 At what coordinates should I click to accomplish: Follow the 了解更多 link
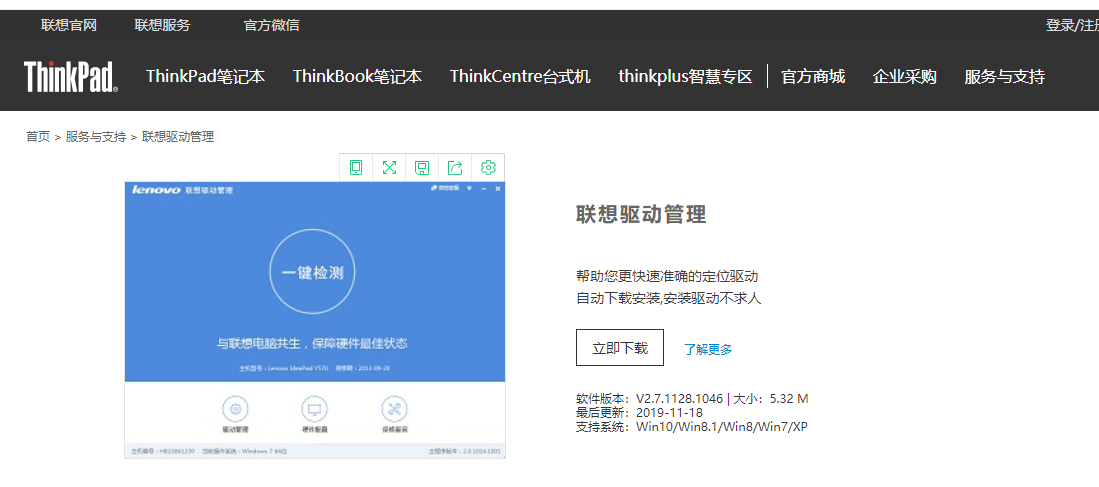point(708,349)
